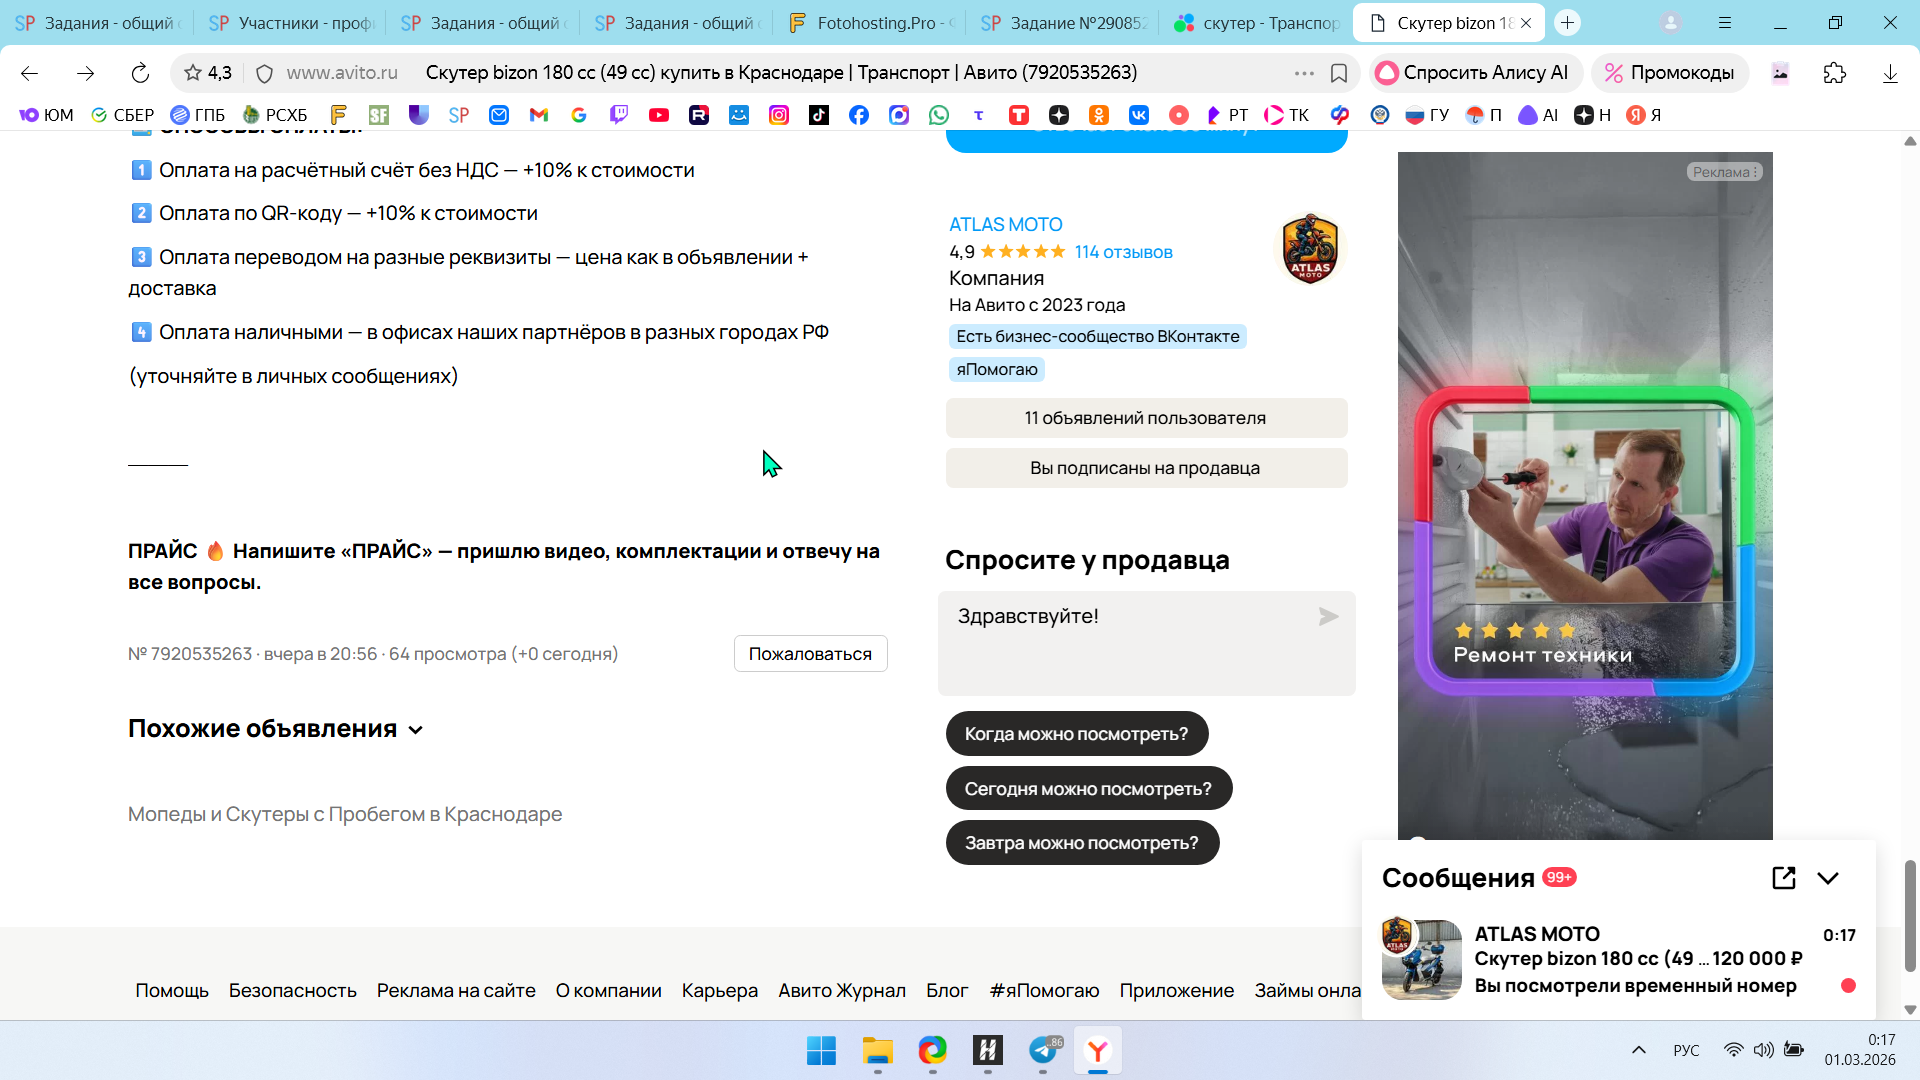Open messages in a separate window

point(1784,878)
